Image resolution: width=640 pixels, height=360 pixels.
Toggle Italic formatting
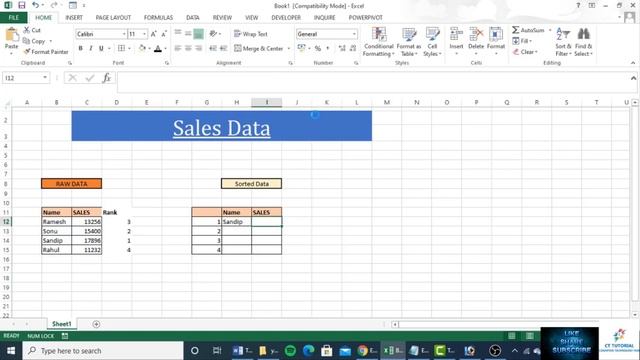91,48
